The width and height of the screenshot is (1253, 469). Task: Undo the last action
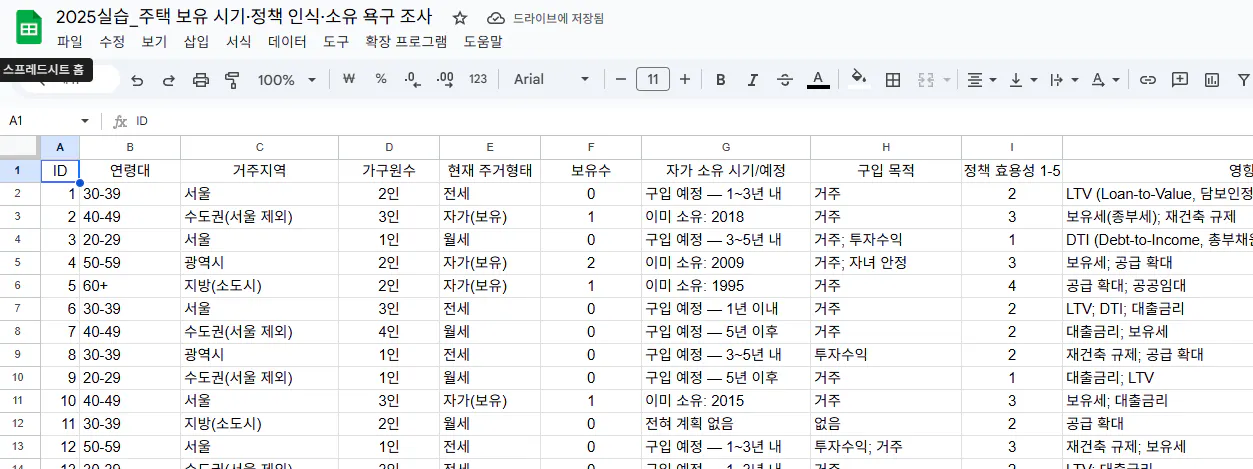(x=137, y=80)
